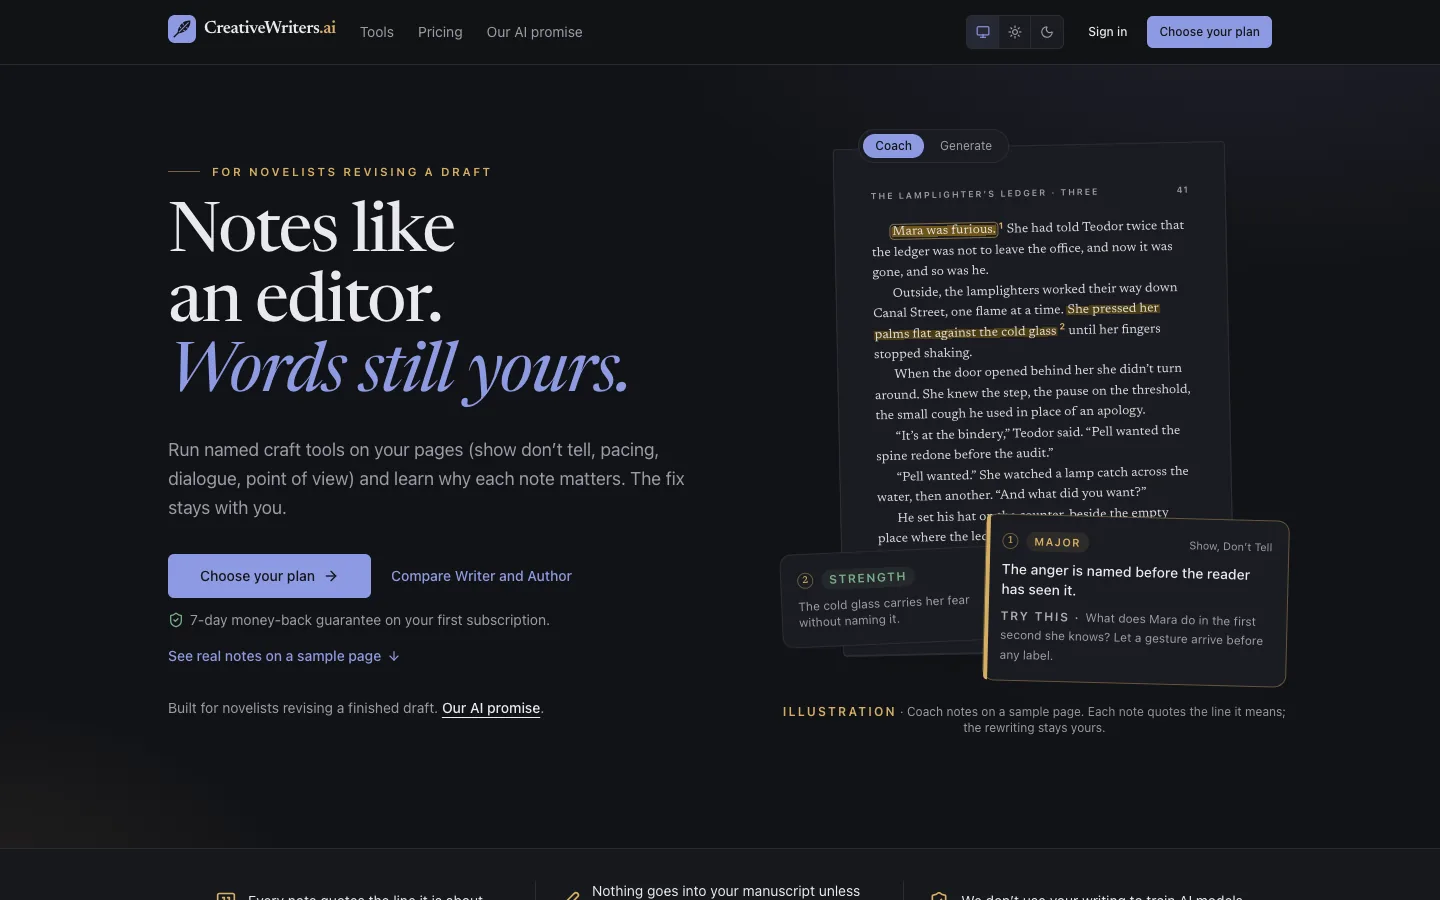Open Compare Writer and Author link
This screenshot has height=900, width=1440.
[481, 576]
